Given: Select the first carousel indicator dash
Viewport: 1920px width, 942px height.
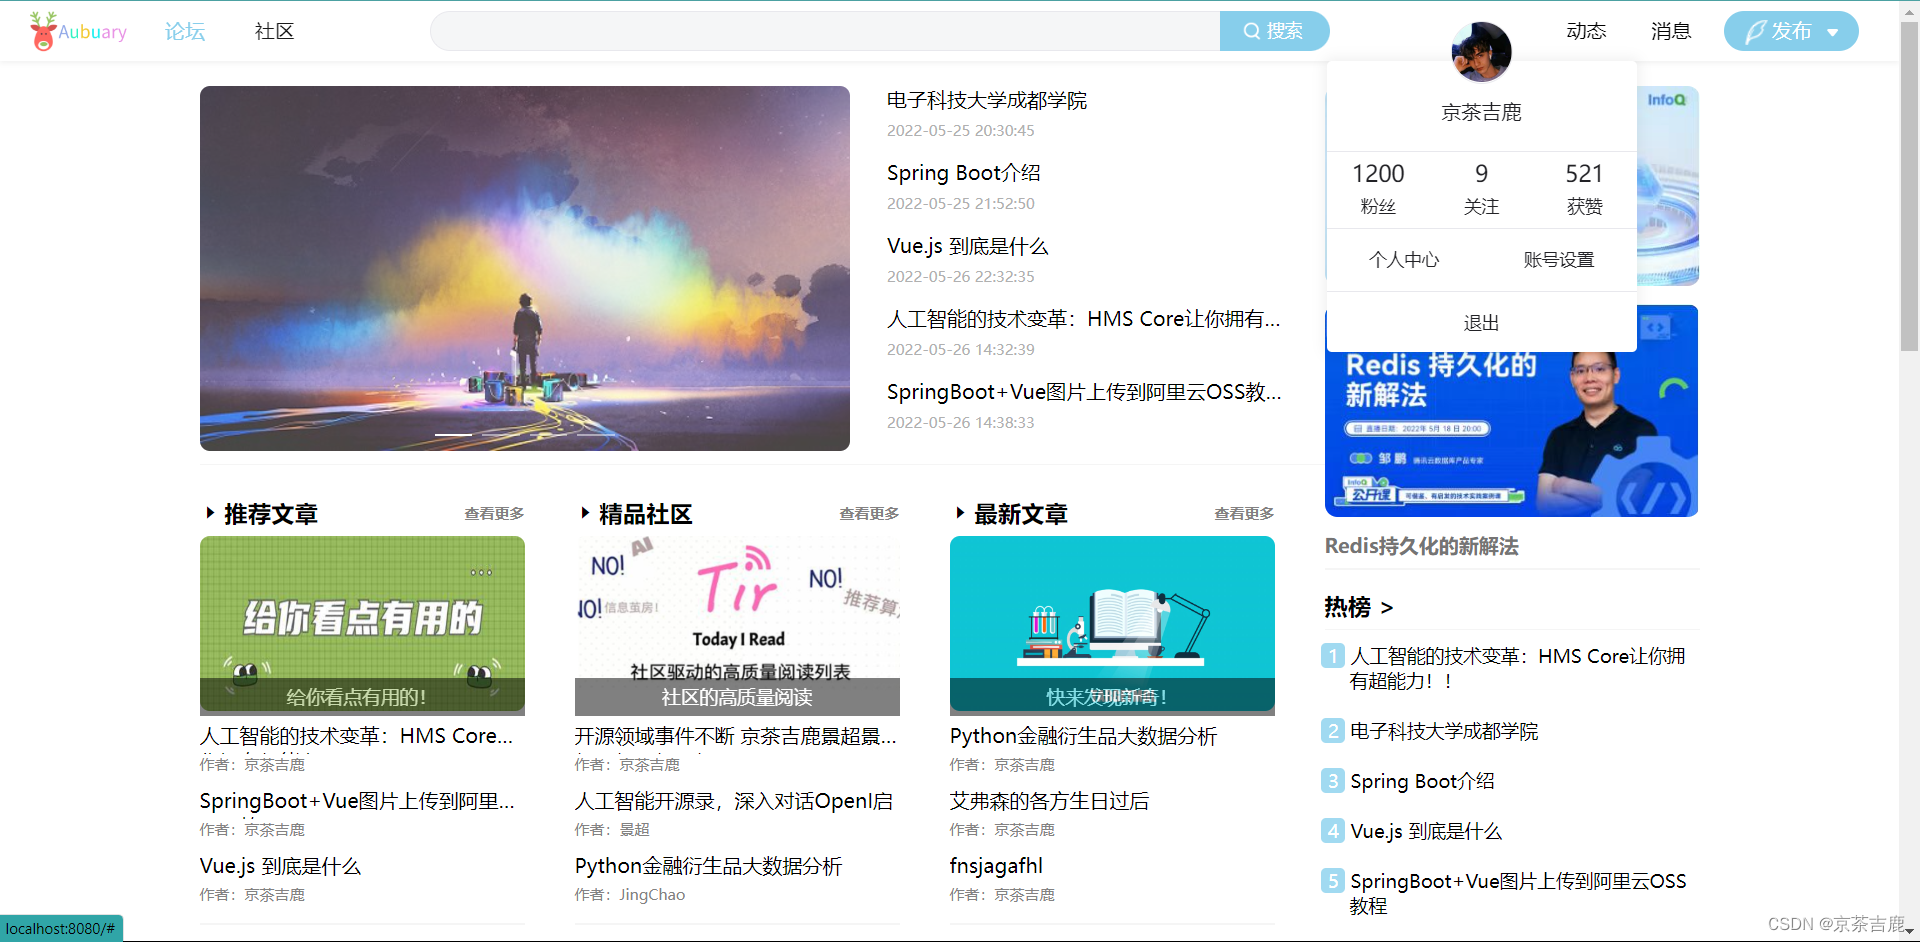Looking at the screenshot, I should 453,435.
